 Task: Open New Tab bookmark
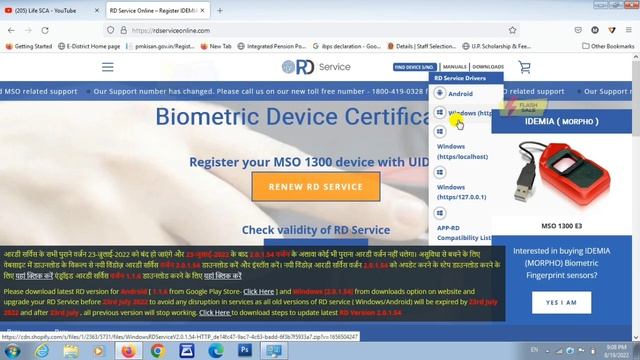[216, 46]
